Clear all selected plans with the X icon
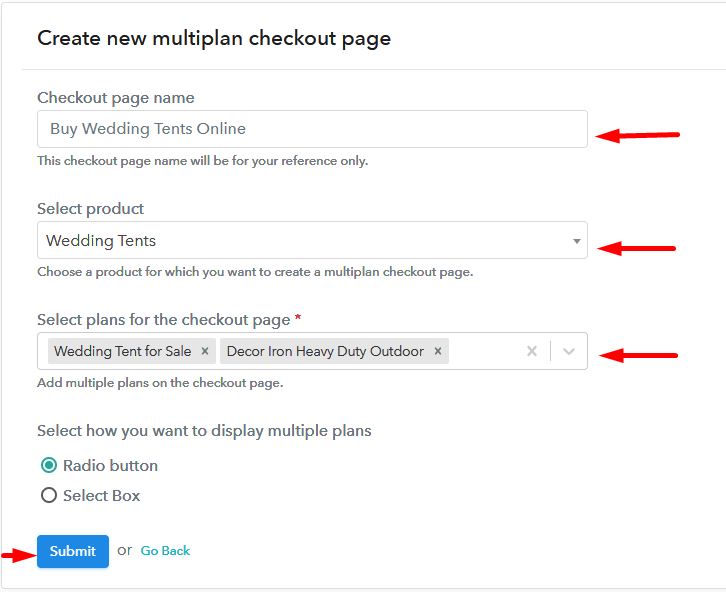This screenshot has height=592, width=726. 532,351
